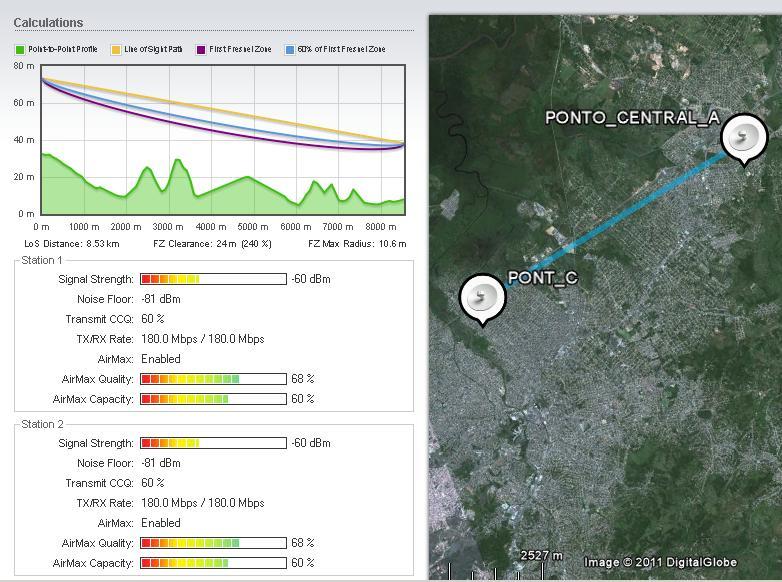Click the Station 1 AirMax Capacity bar
This screenshot has width=782, height=582.
click(213, 399)
